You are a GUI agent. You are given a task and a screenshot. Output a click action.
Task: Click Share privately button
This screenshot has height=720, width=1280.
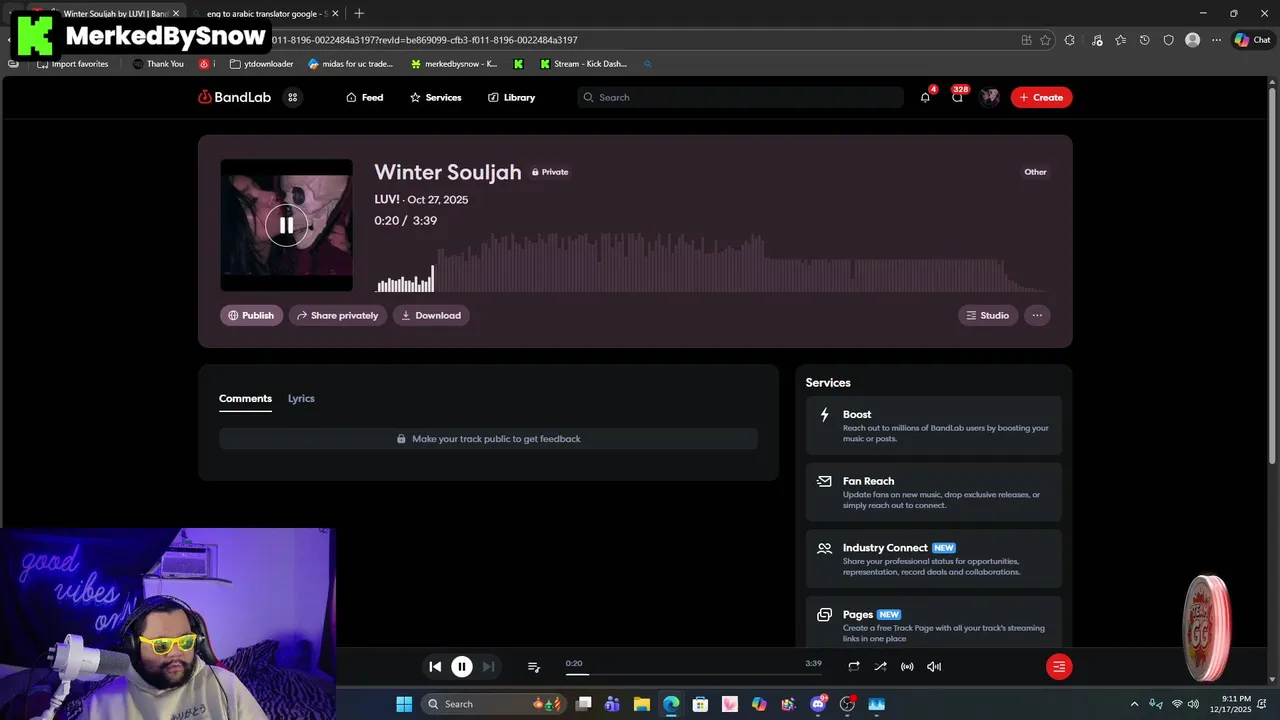tap(338, 315)
